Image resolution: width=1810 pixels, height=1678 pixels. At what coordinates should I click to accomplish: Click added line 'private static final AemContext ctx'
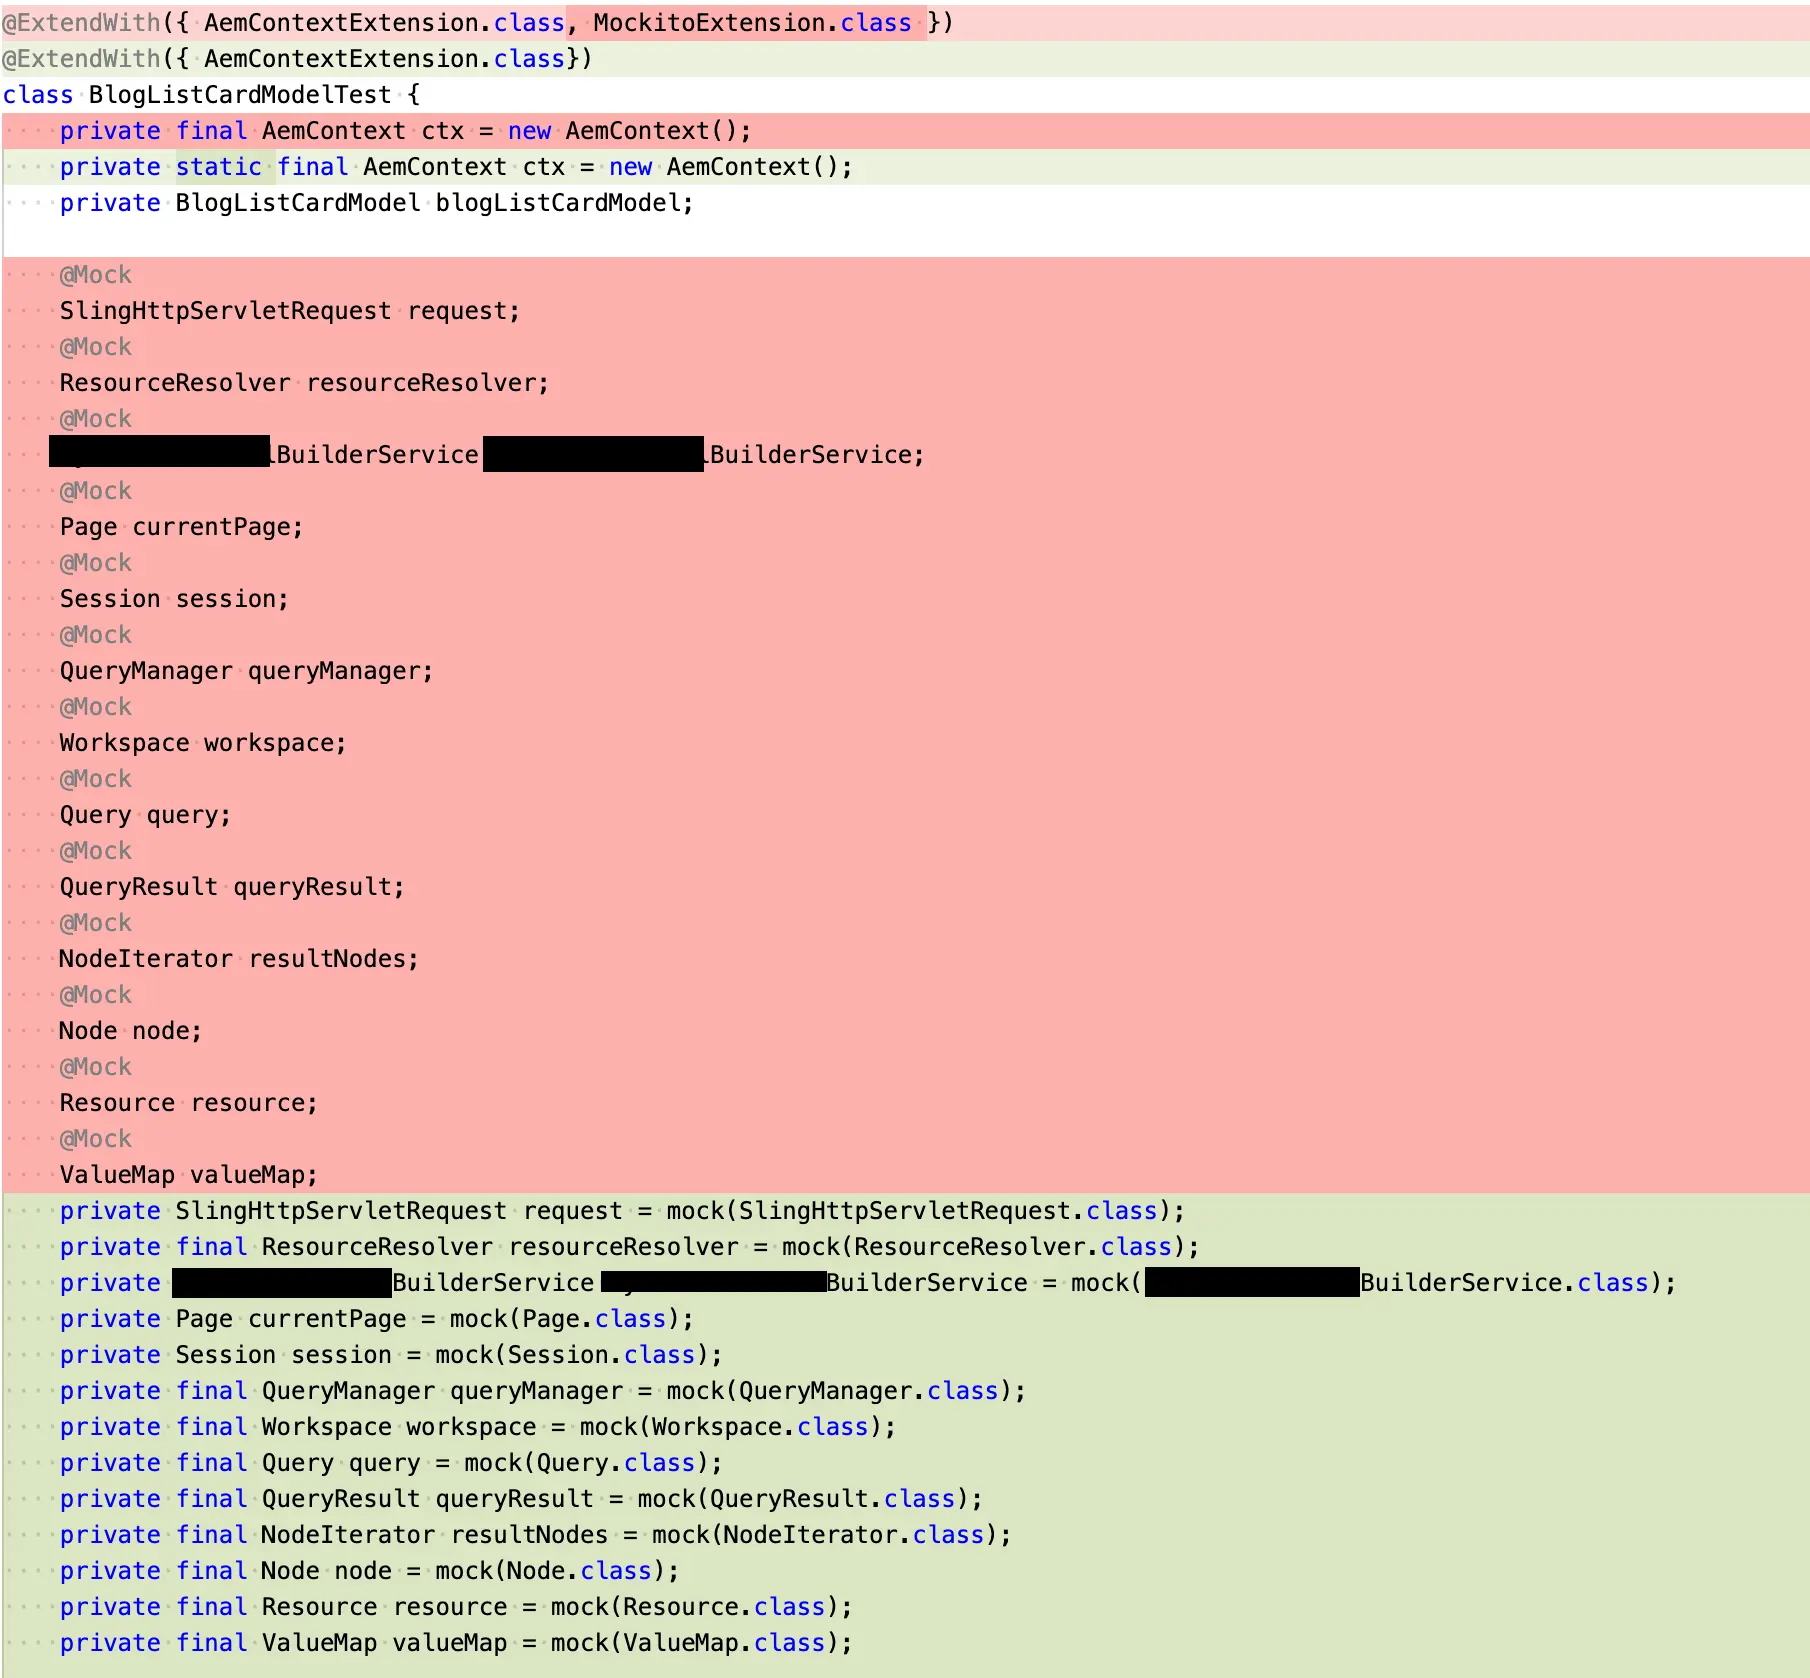click(905, 166)
